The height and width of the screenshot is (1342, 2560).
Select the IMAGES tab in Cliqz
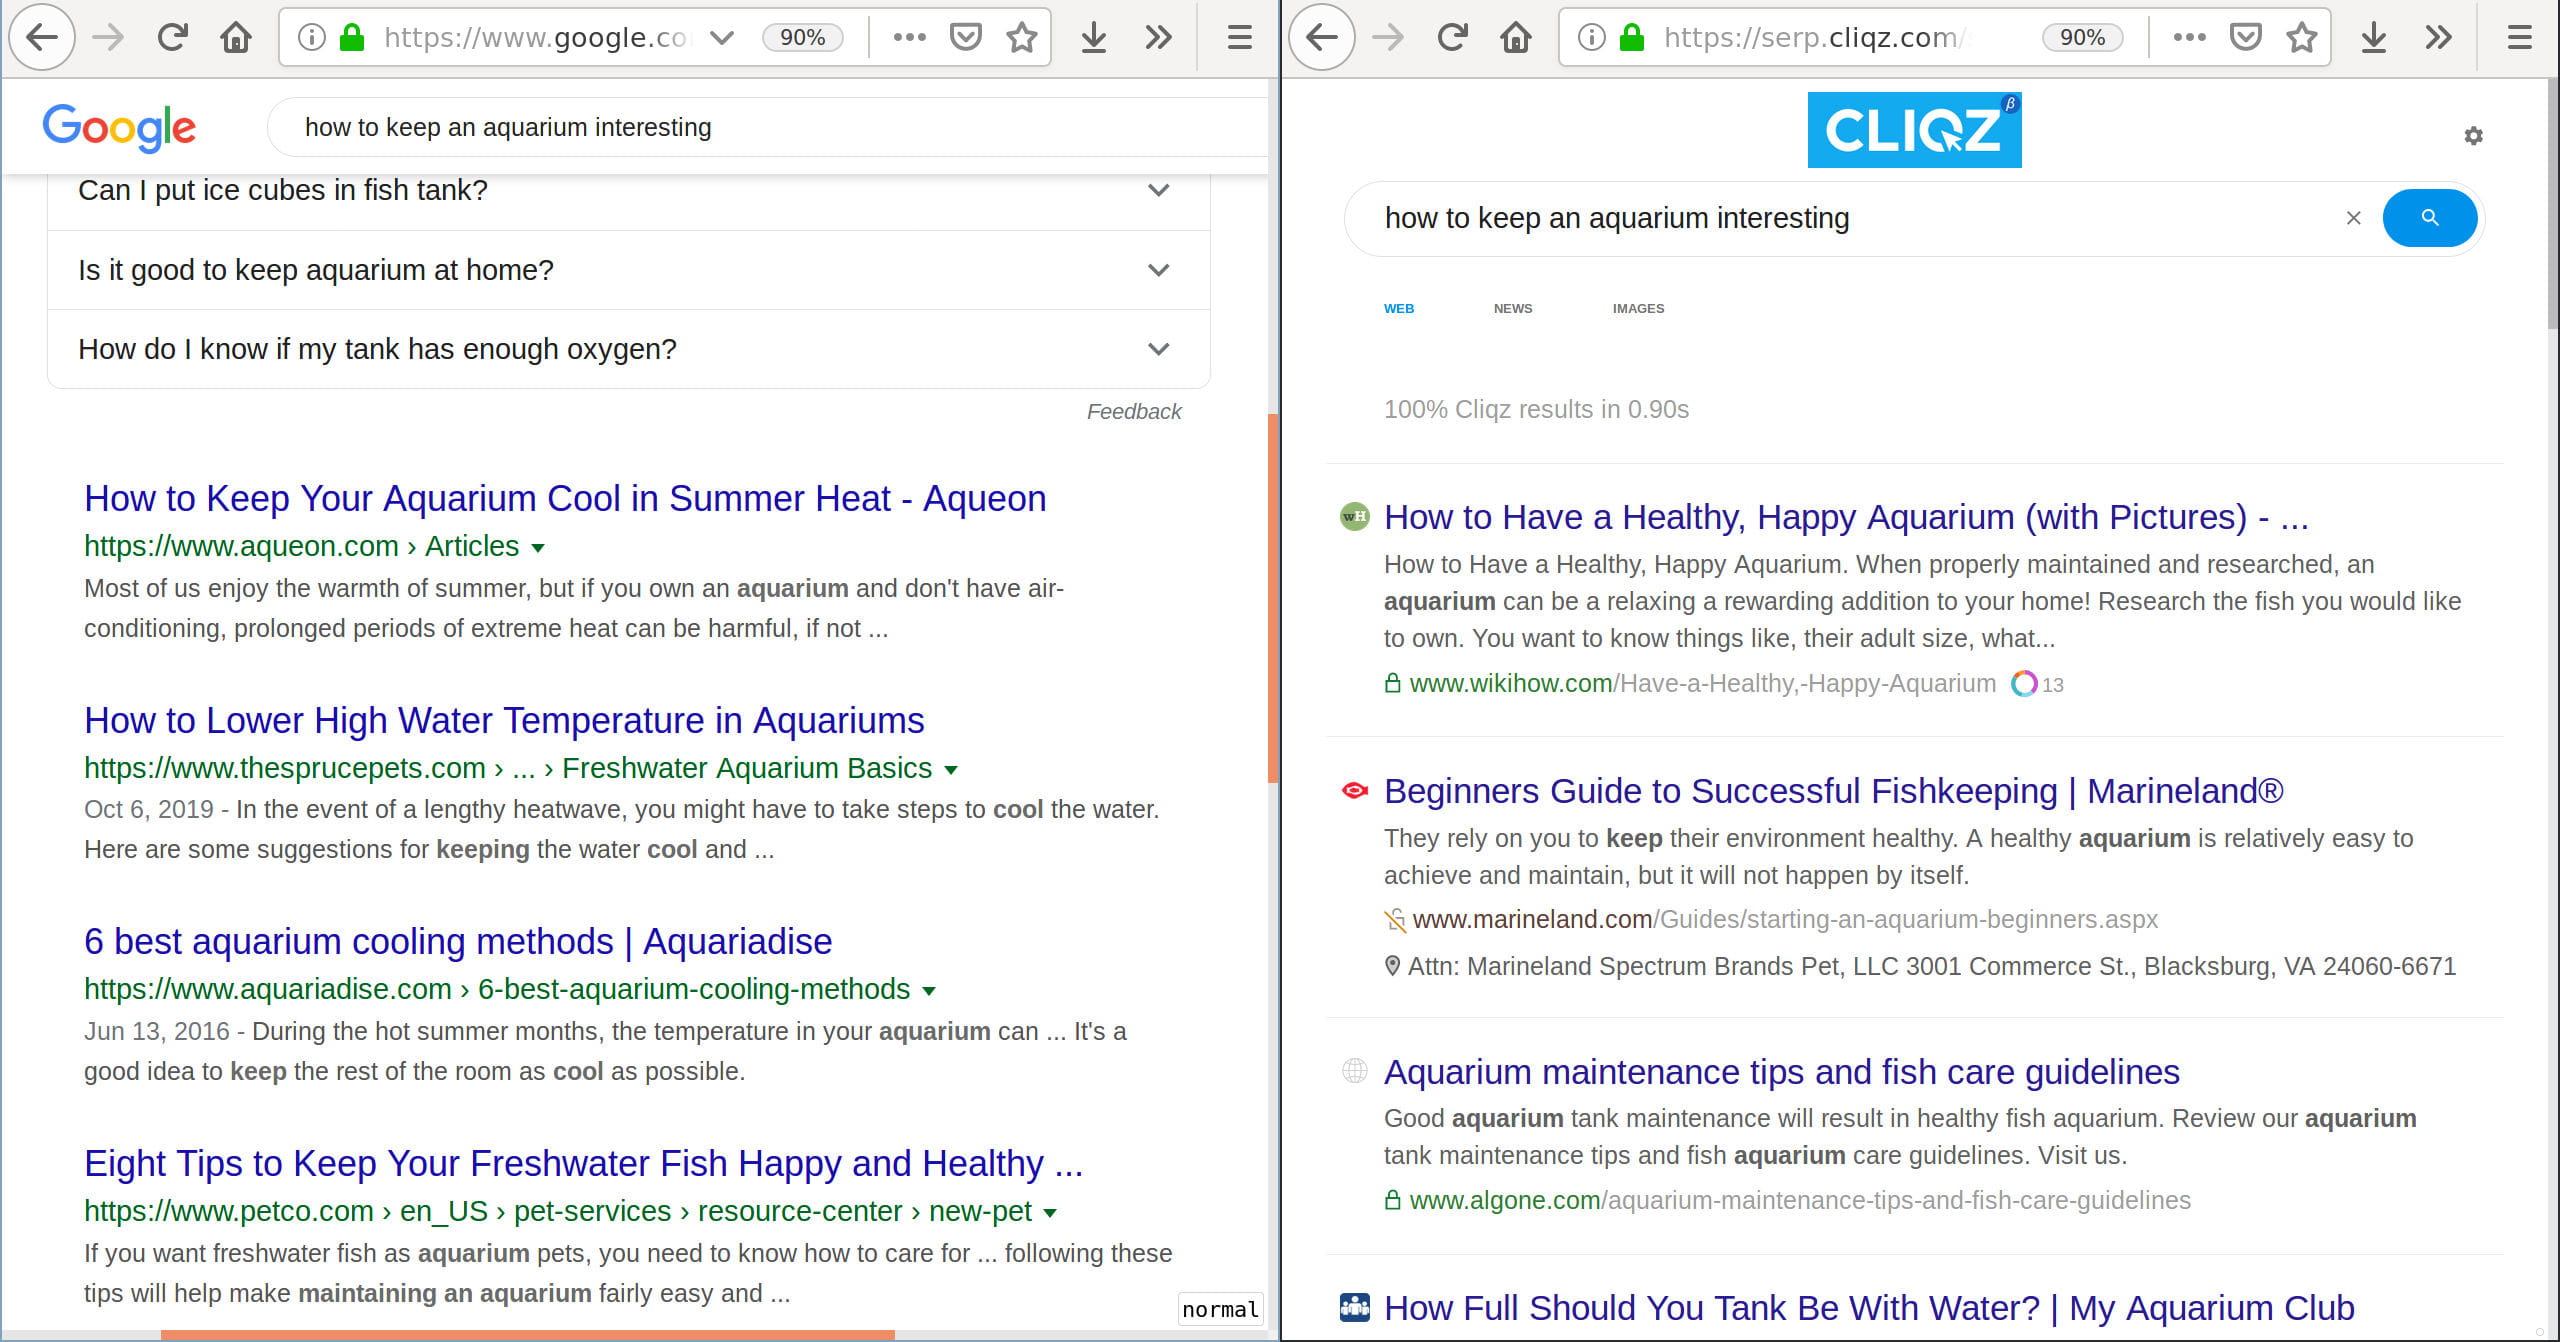coord(1638,309)
